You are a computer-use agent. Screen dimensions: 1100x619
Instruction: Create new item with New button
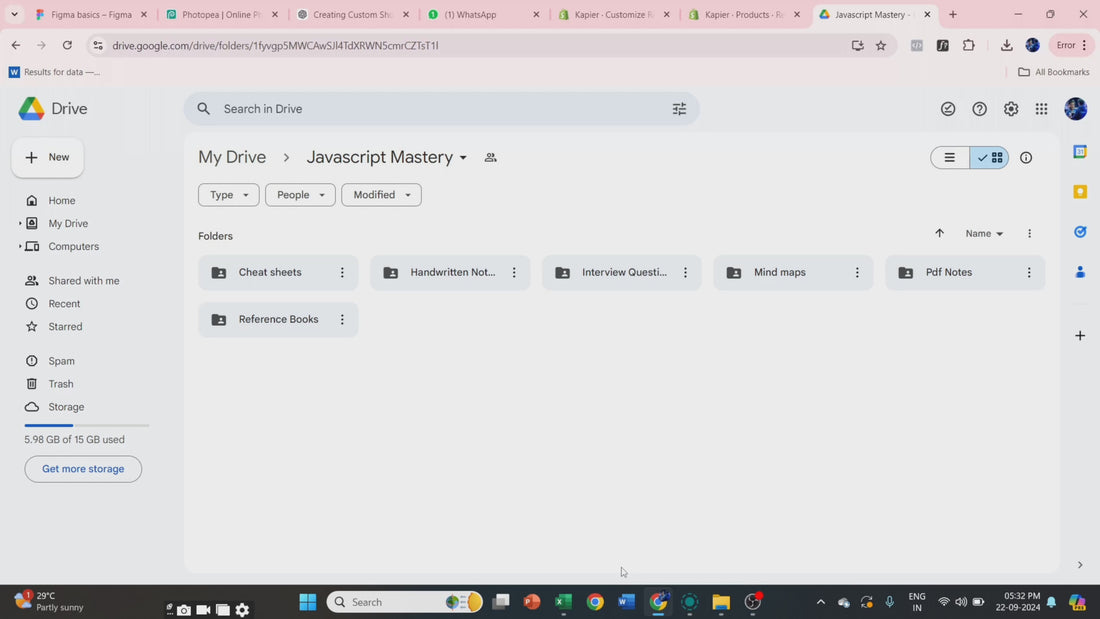tap(48, 157)
